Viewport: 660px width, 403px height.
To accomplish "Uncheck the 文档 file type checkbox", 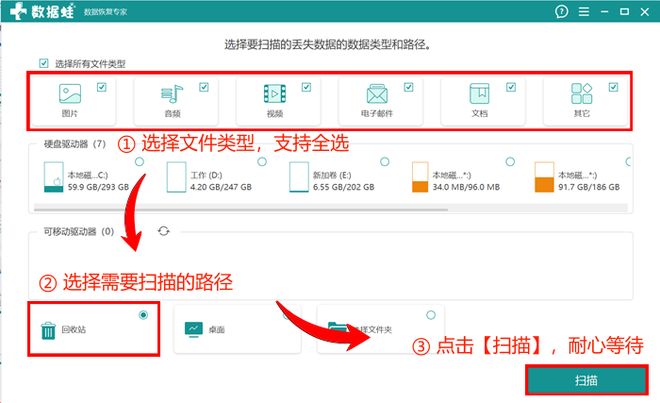I will tap(511, 87).
